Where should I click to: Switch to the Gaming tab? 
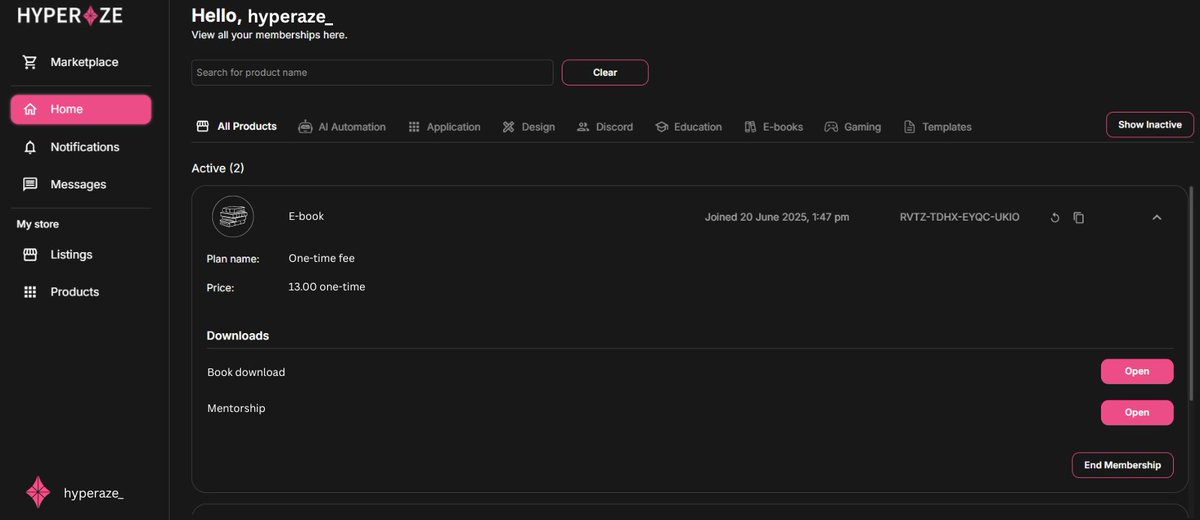click(853, 127)
